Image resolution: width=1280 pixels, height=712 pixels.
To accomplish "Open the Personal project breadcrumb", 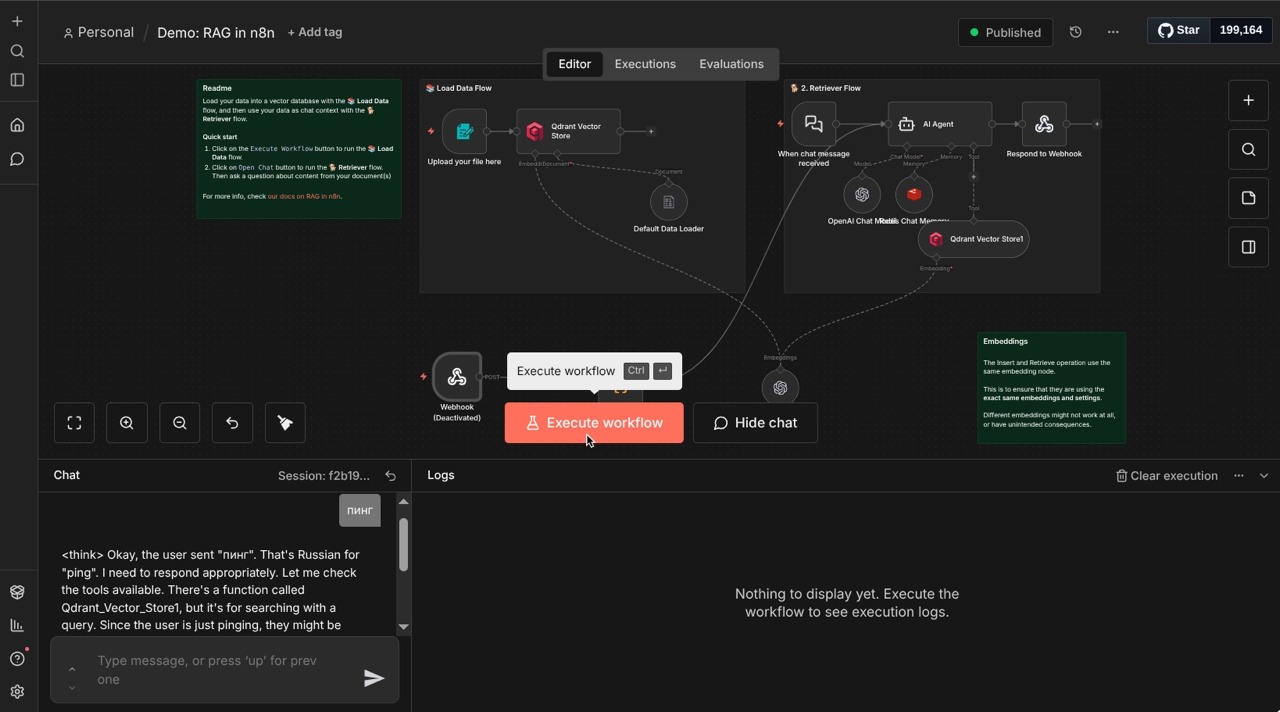I will click(98, 32).
